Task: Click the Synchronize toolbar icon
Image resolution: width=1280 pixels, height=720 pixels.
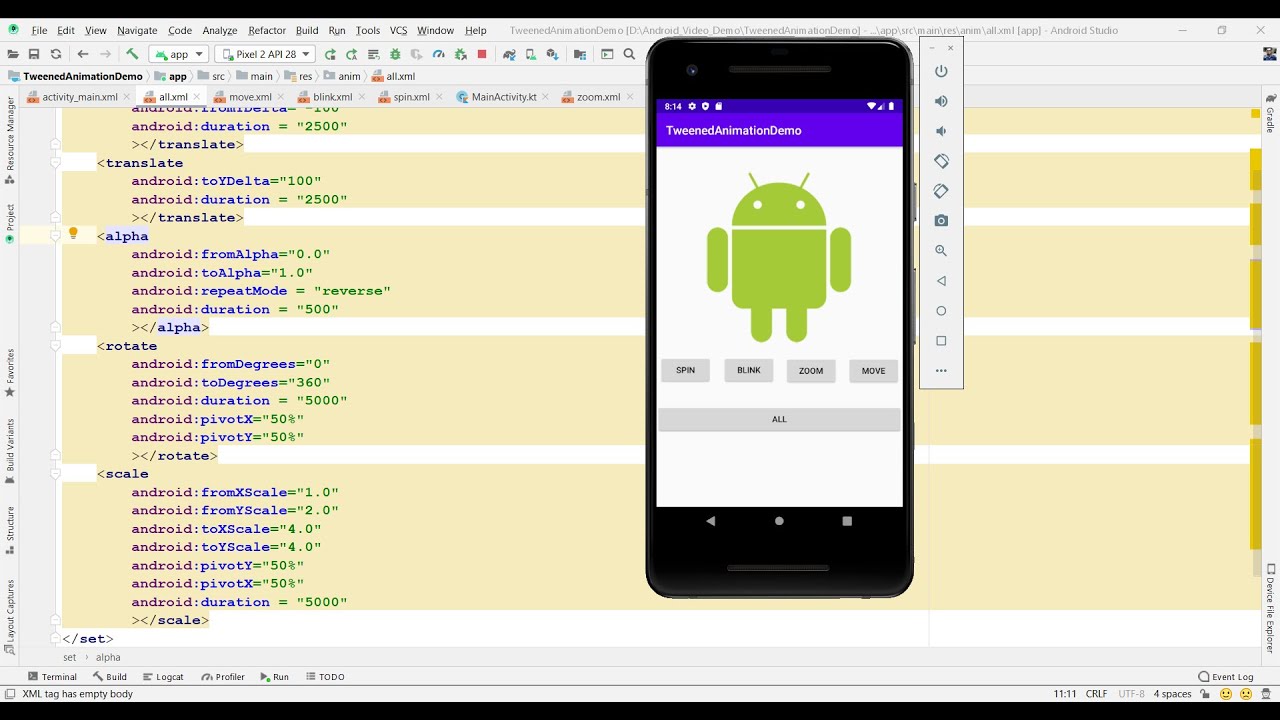Action: pyautogui.click(x=56, y=54)
